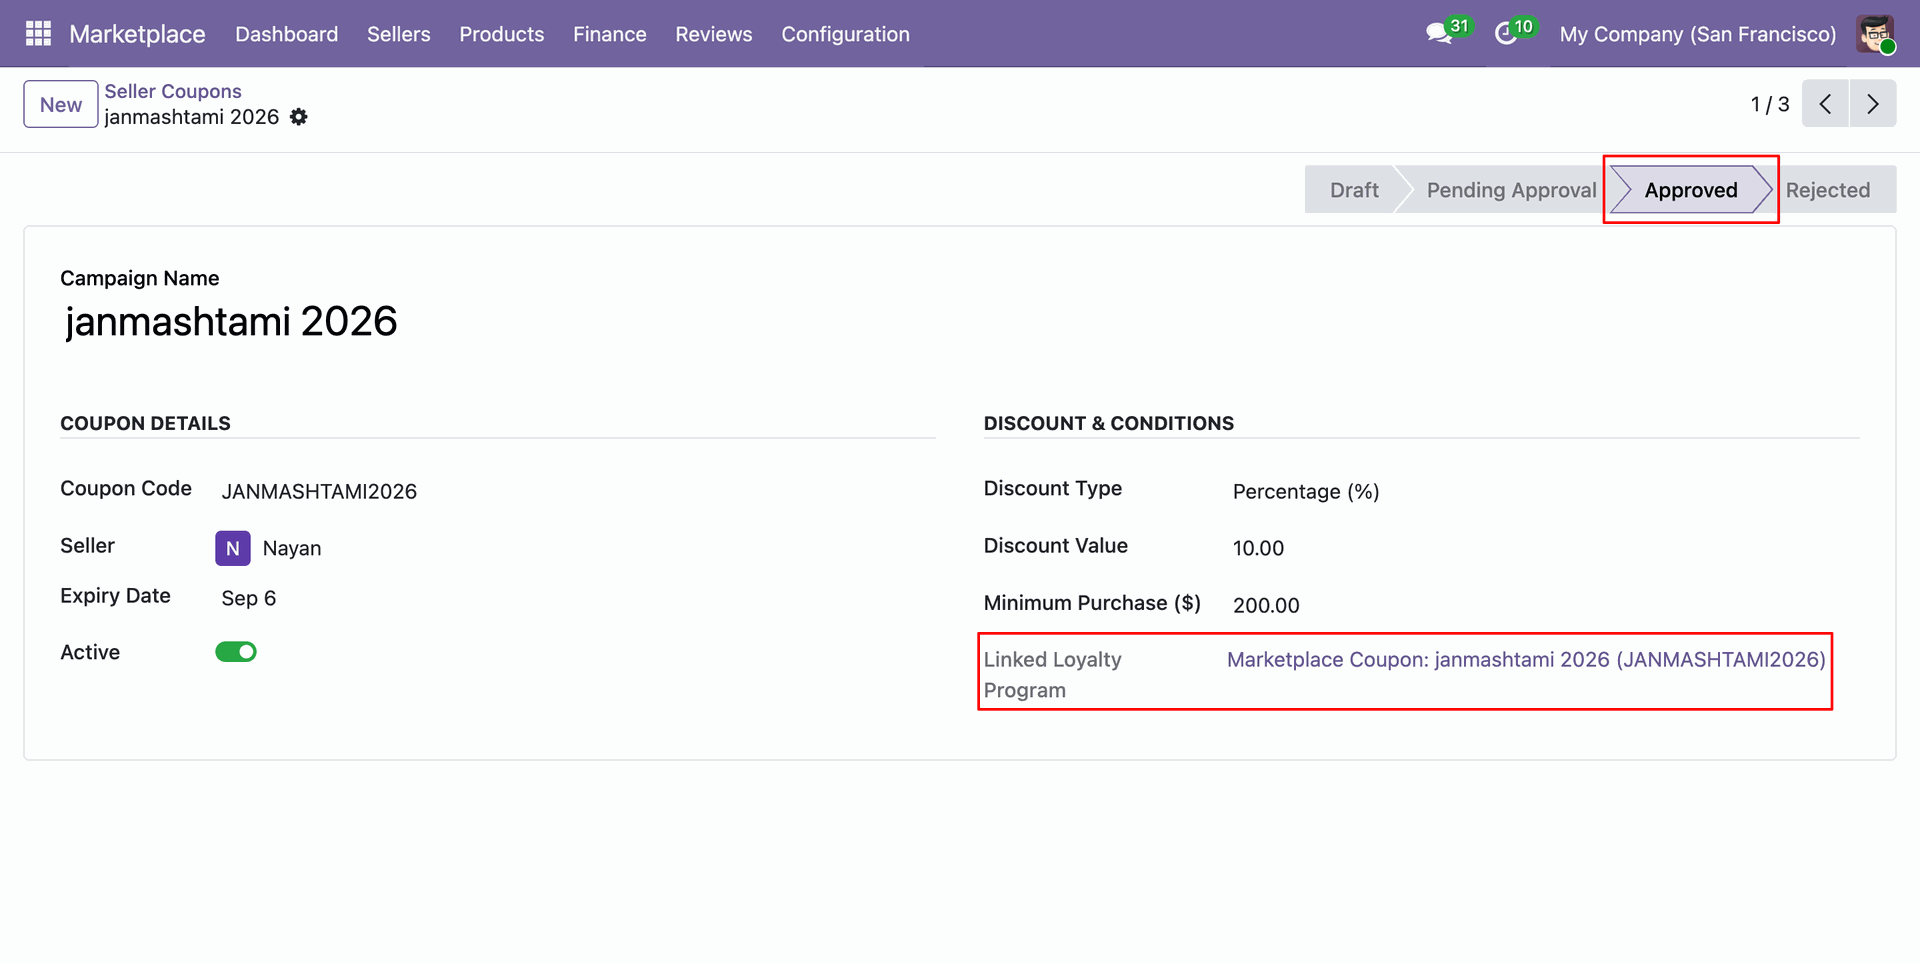This screenshot has height=964, width=1920.
Task: Open the Dashboard menu
Action: coord(286,34)
